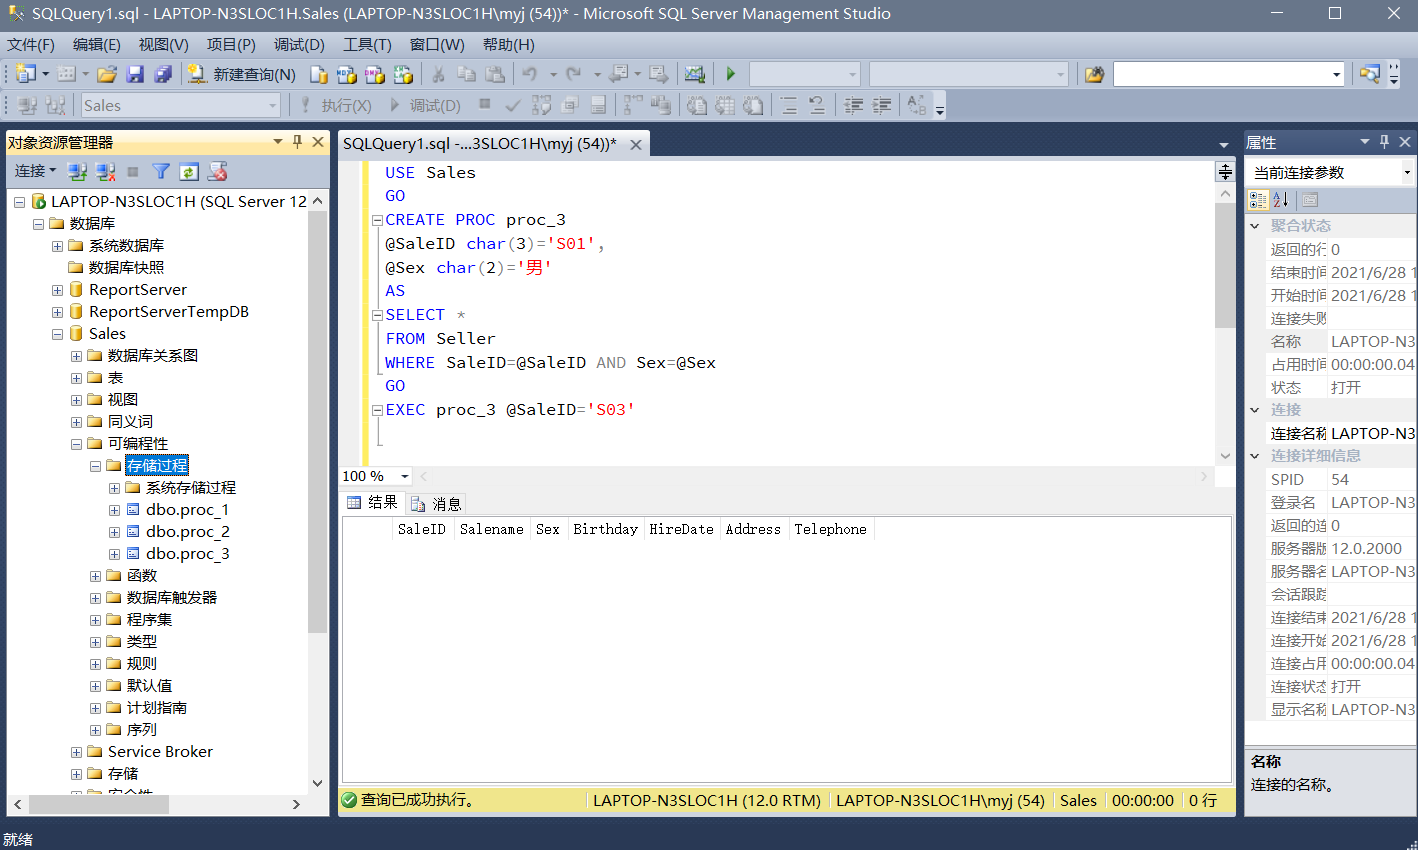The image size is (1418, 850).
Task: Open the Activity Monitor icon
Action: click(694, 74)
